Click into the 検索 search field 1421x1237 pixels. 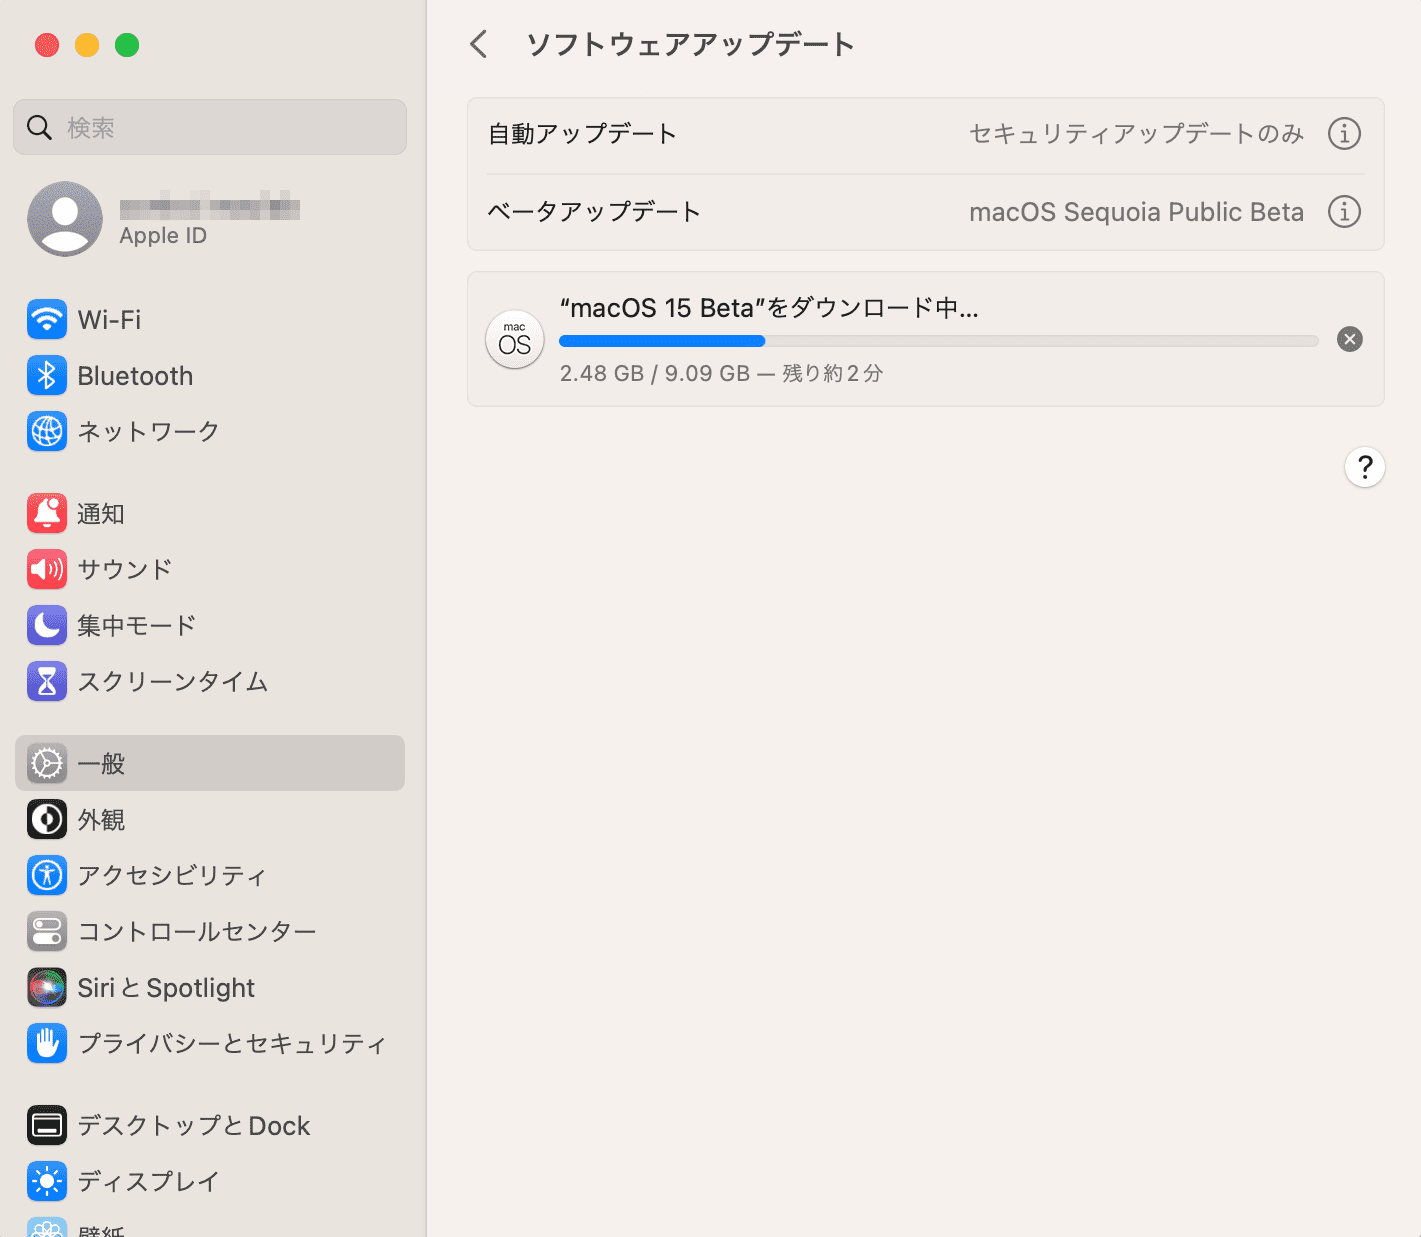pyautogui.click(x=210, y=127)
